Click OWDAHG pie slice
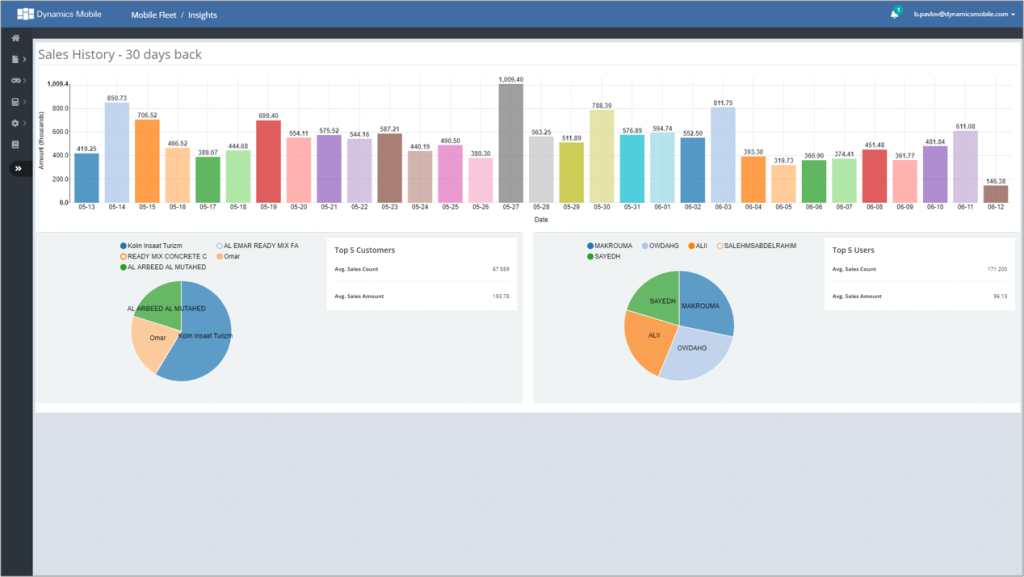This screenshot has height=577, width=1024. 696,354
